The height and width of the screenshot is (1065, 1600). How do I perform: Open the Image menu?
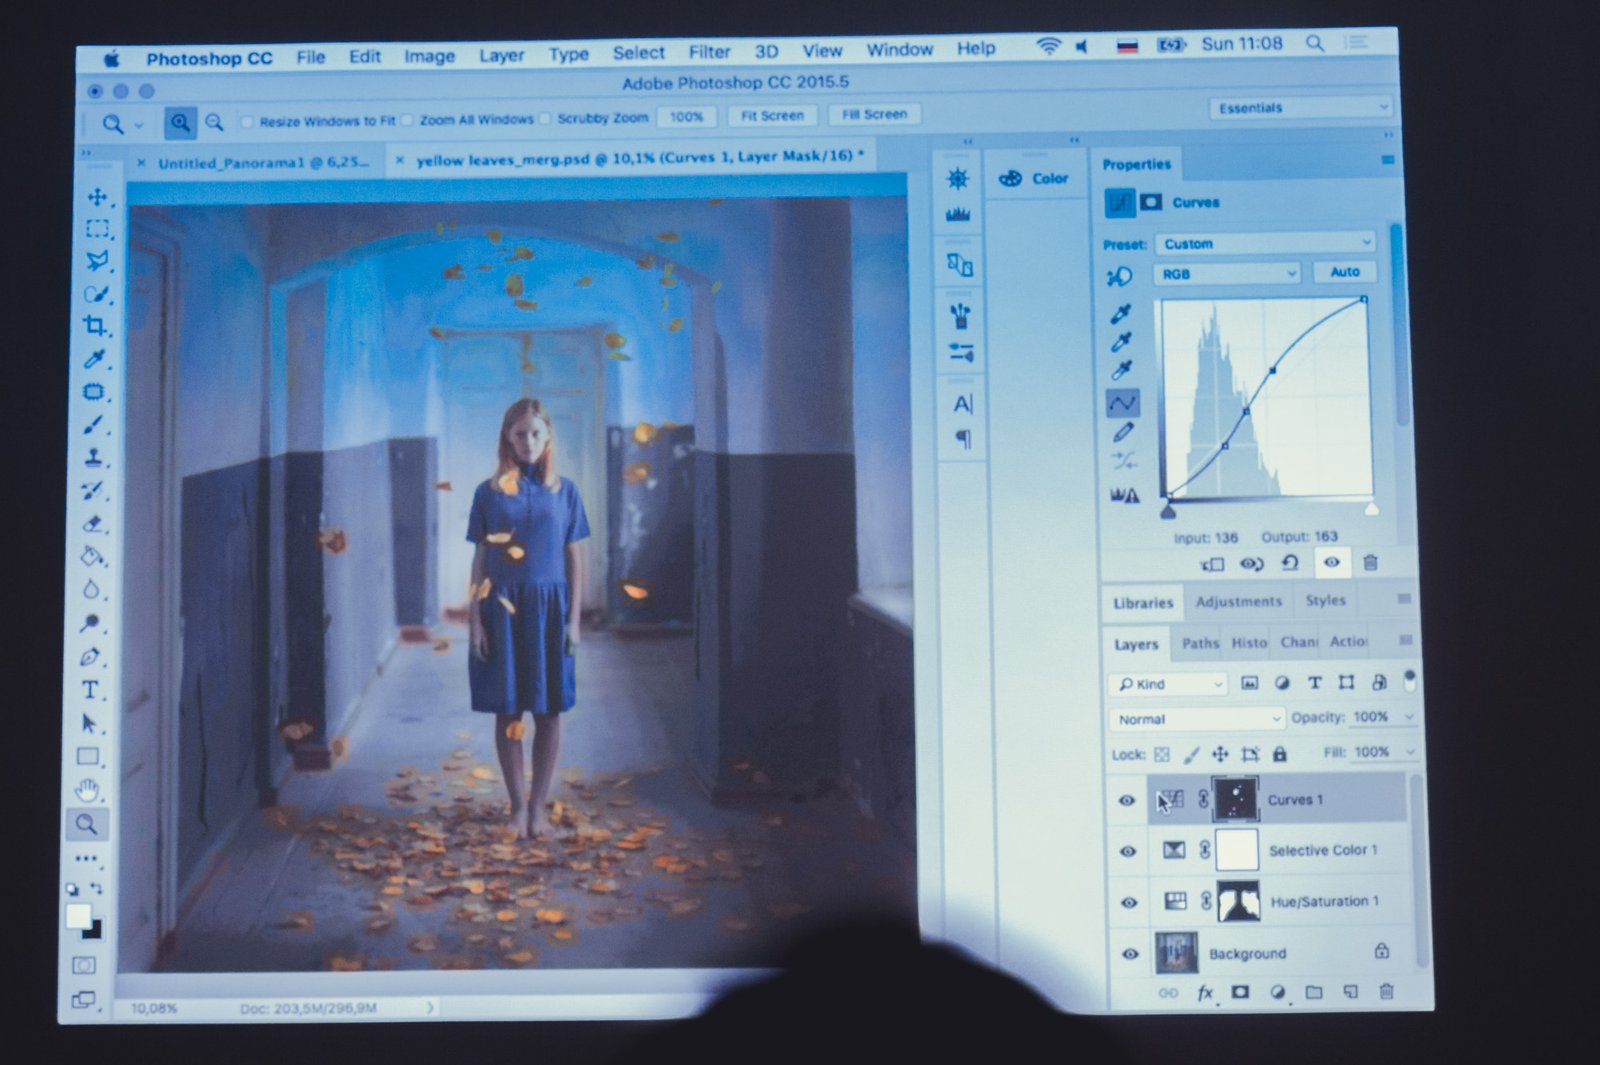(429, 56)
